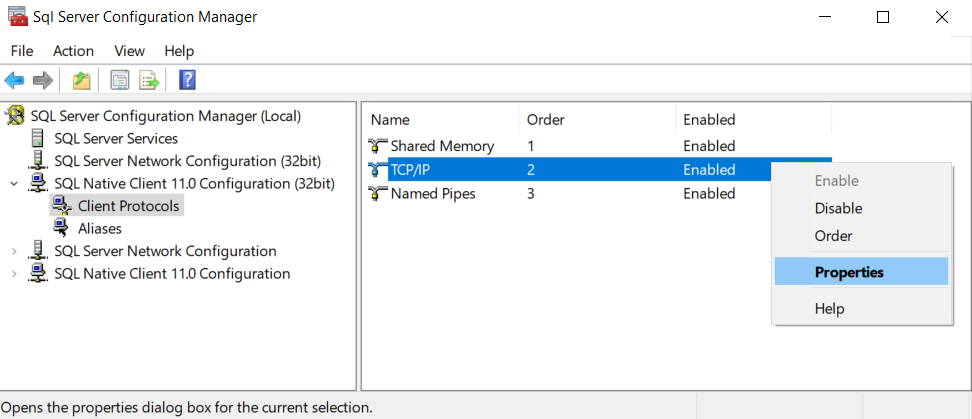Select SQL Server Network Configuration tree item
Viewport: 972px width, 419px height.
click(165, 251)
